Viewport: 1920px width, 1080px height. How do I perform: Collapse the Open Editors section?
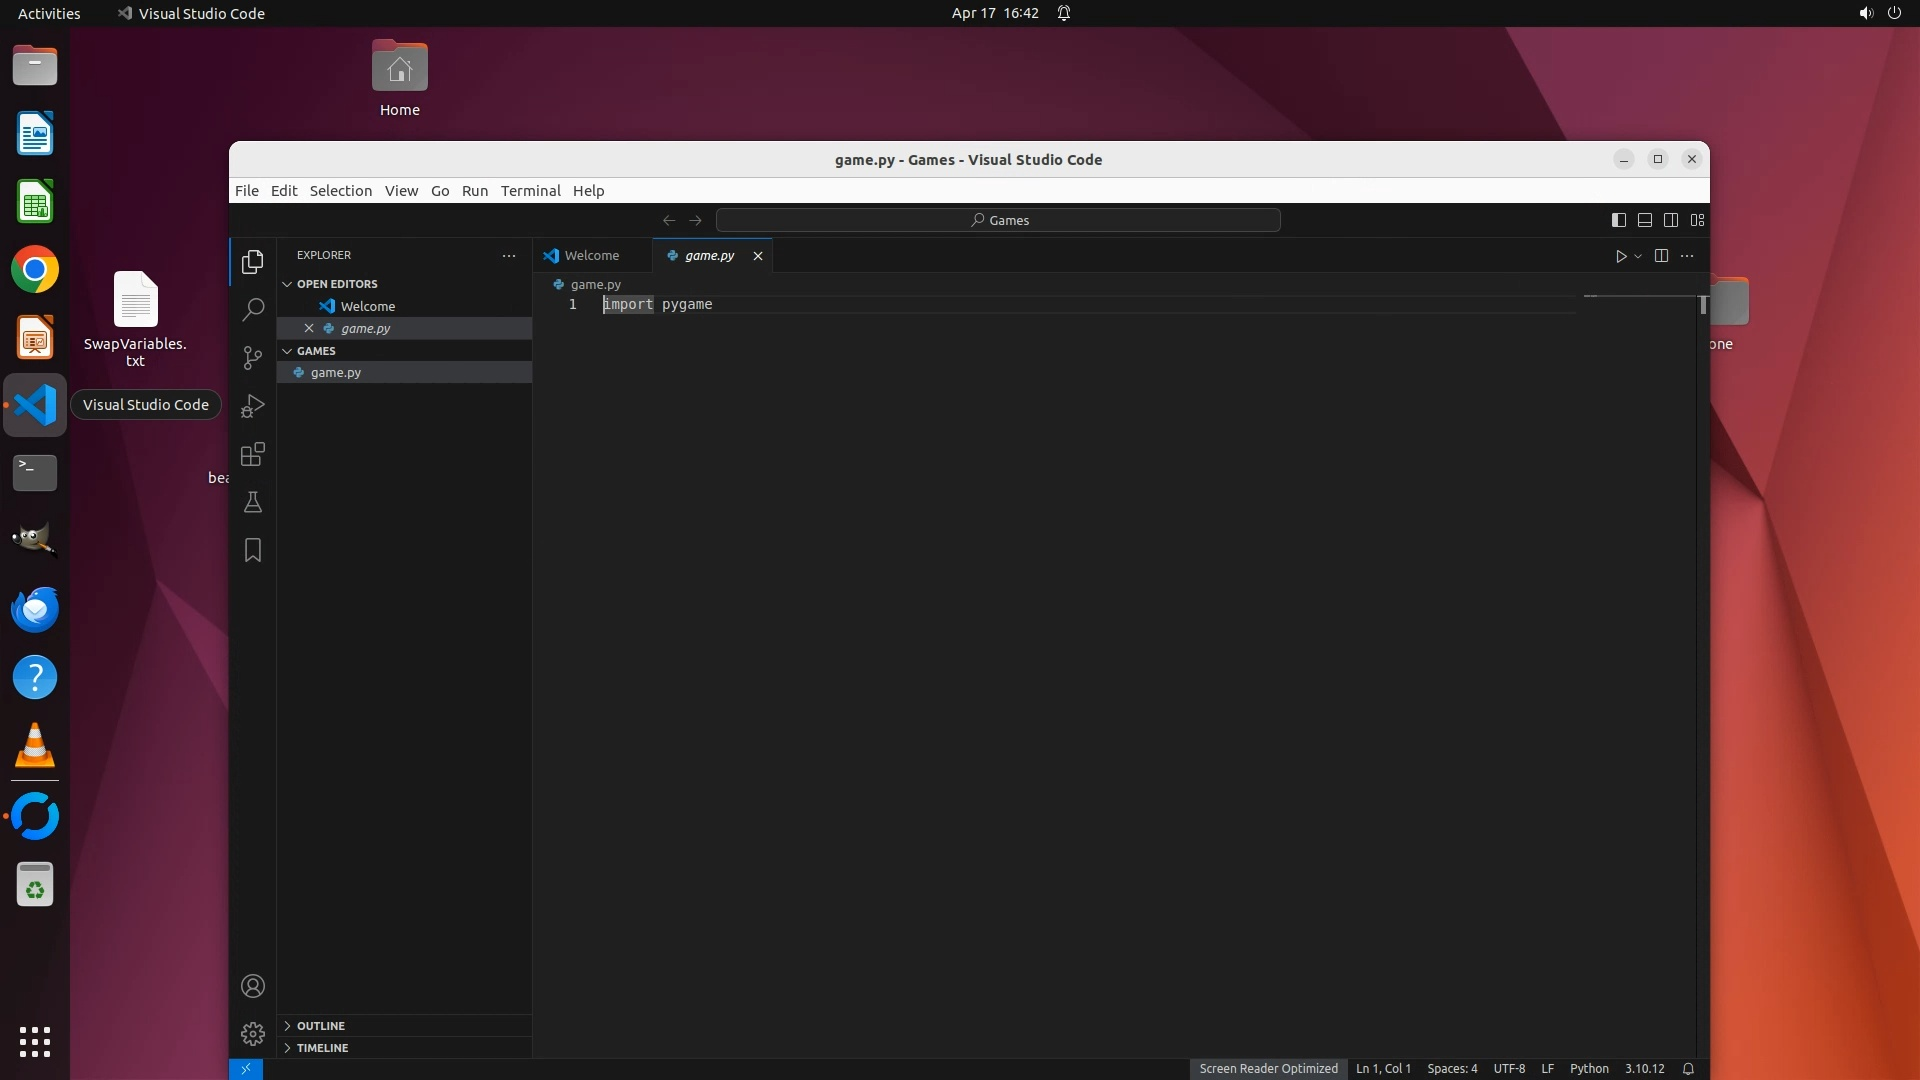(x=336, y=284)
